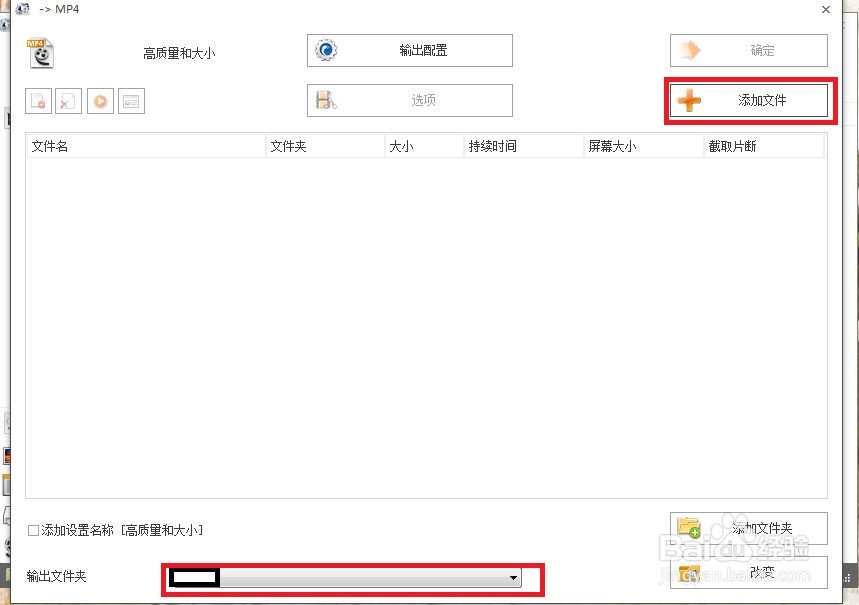Click the 文件夹 column header
The height and width of the screenshot is (605, 859).
pos(325,146)
